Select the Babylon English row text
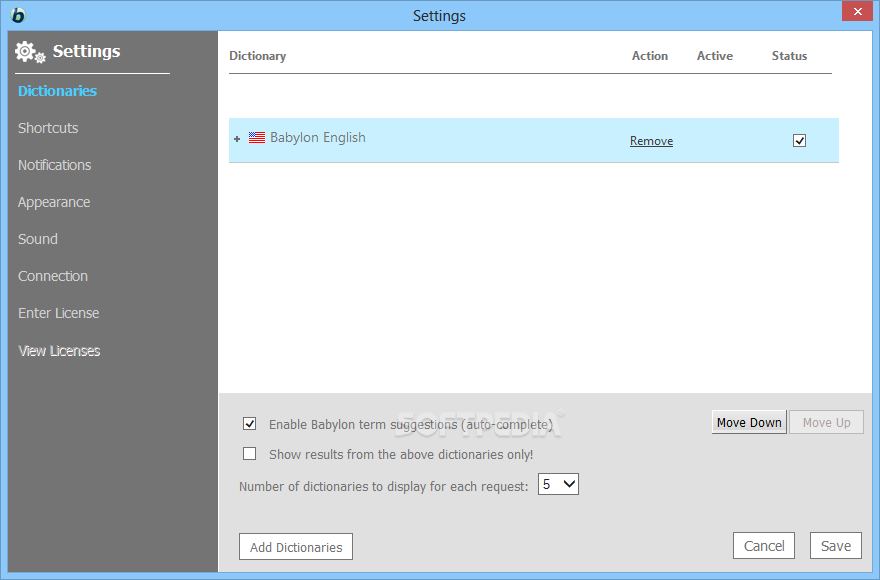This screenshot has width=880, height=580. [318, 138]
